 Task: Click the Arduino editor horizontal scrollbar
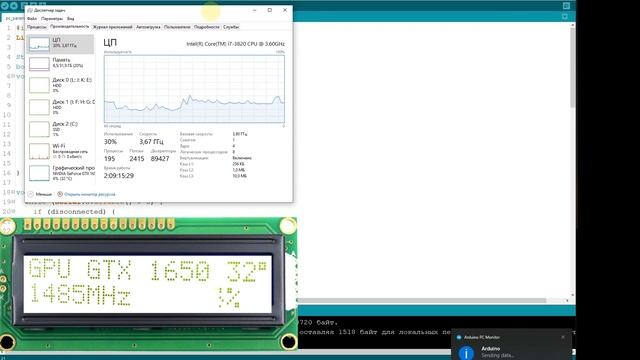coord(422,301)
